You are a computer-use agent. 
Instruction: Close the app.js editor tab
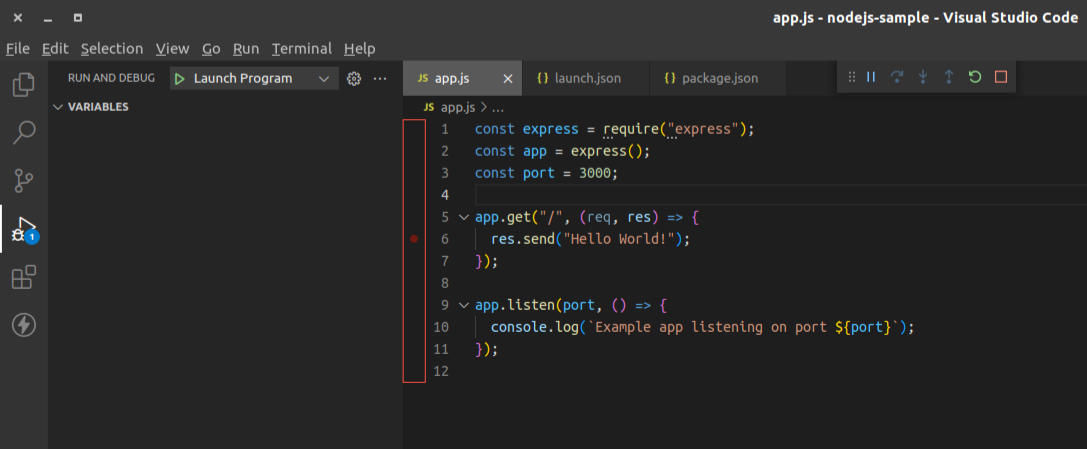tap(507, 79)
